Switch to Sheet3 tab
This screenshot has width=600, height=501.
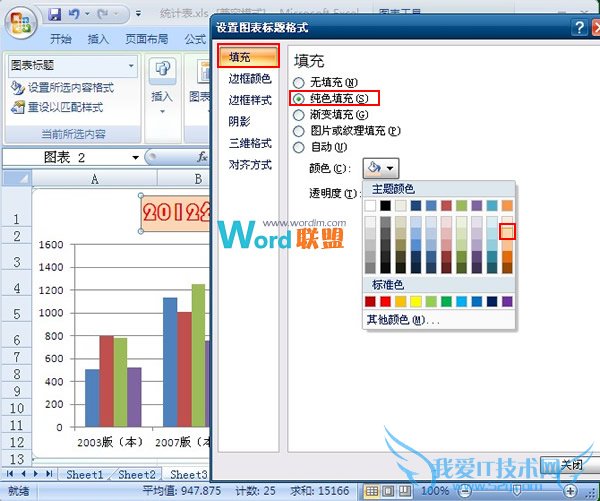tap(188, 475)
